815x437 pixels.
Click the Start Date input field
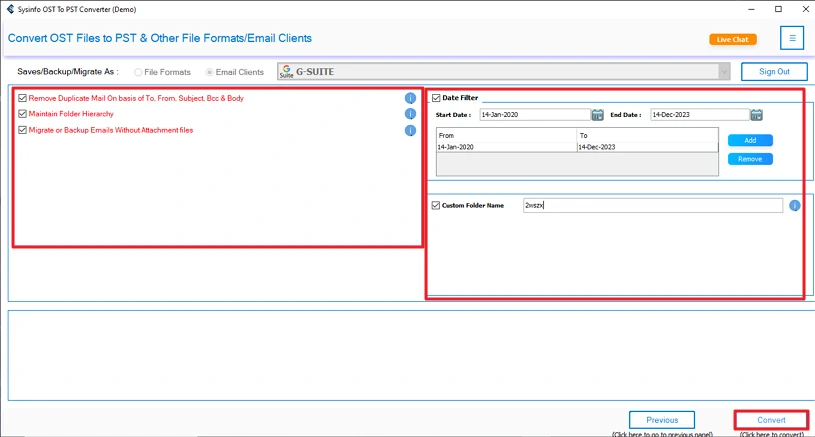pyautogui.click(x=535, y=114)
